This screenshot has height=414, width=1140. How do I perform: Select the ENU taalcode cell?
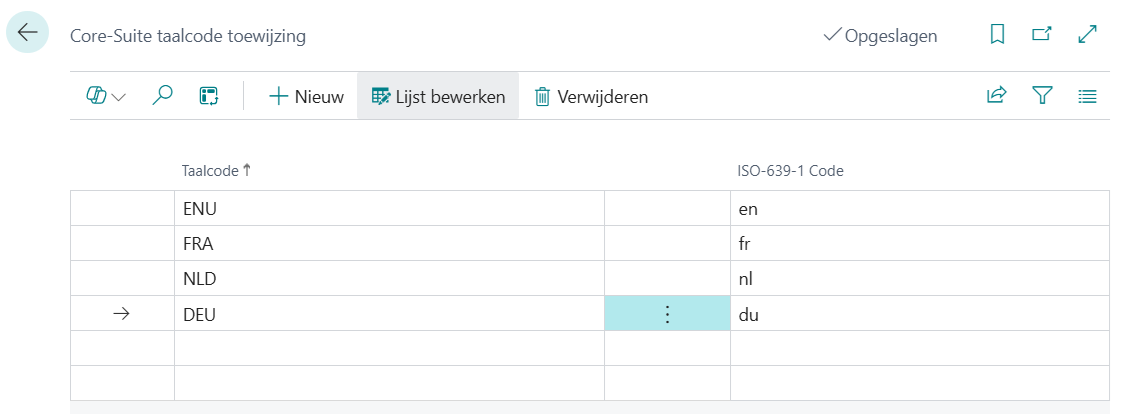point(388,210)
